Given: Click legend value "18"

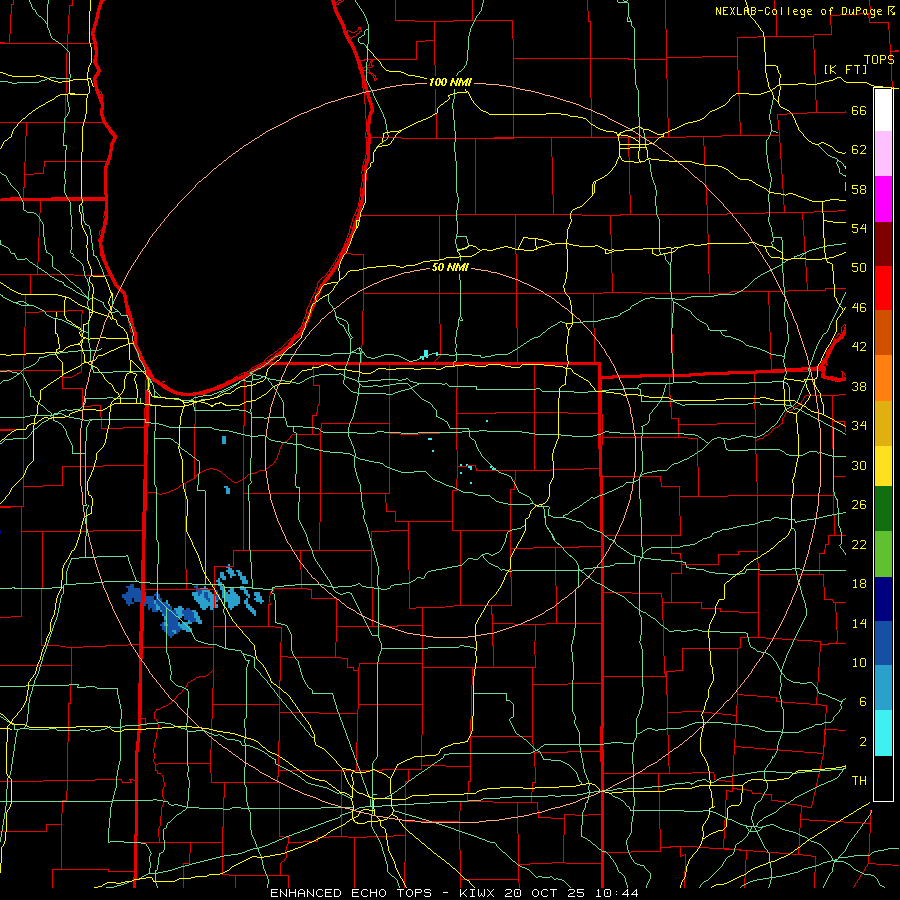Looking at the screenshot, I should pos(859,584).
